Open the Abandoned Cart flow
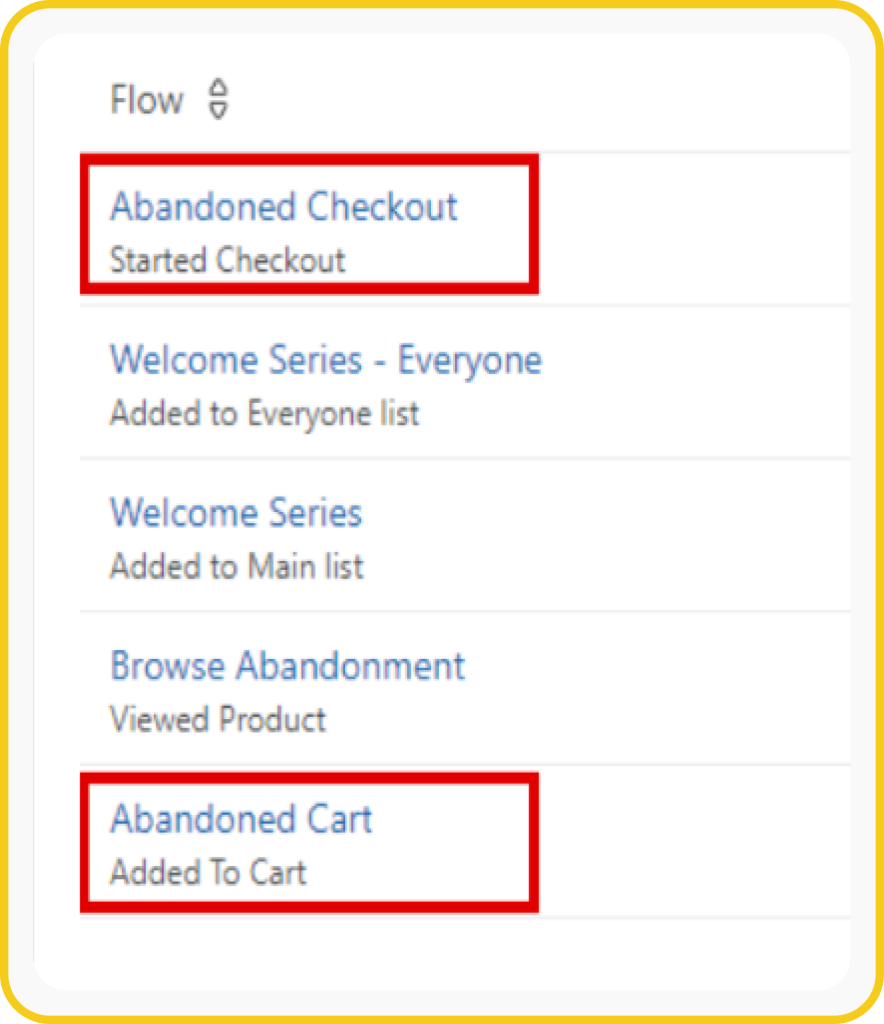Image resolution: width=884 pixels, height=1024 pixels. click(x=241, y=820)
